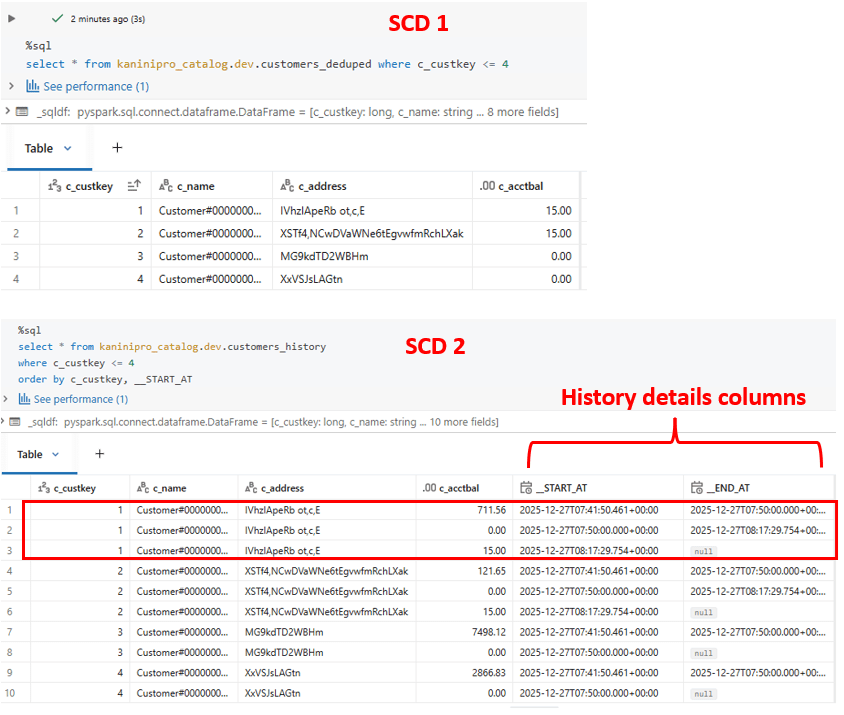Click the calendar icon on the __END_AT column
The width and height of the screenshot is (844, 715).
click(696, 488)
